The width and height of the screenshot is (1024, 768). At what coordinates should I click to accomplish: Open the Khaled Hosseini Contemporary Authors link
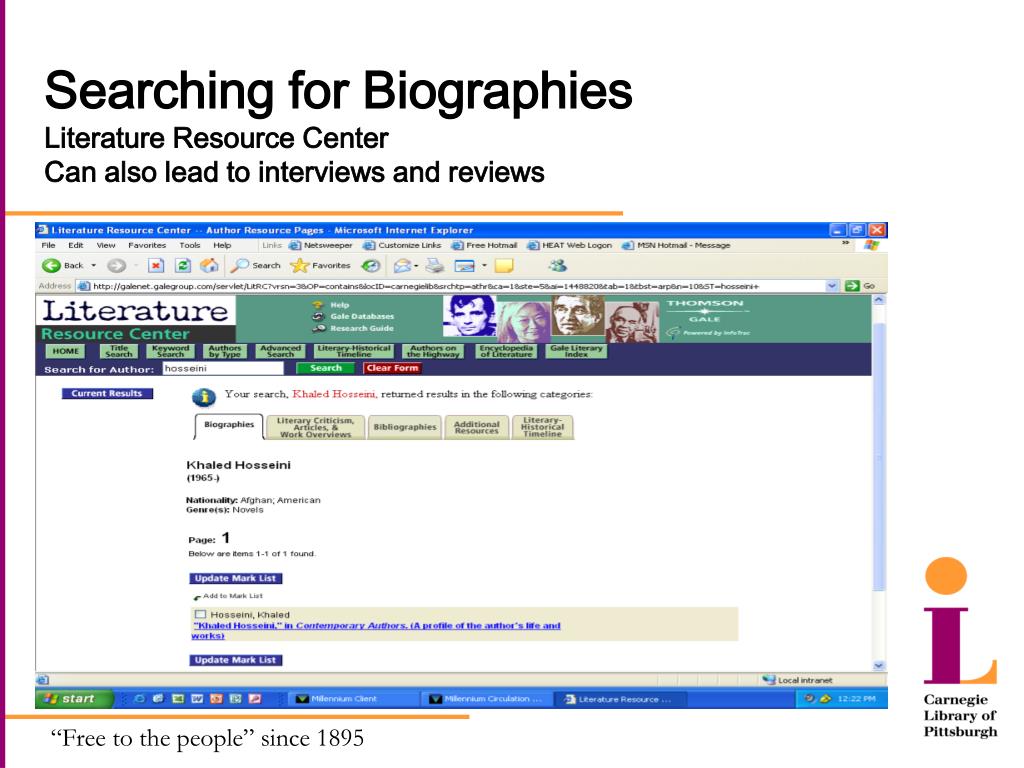[376, 630]
